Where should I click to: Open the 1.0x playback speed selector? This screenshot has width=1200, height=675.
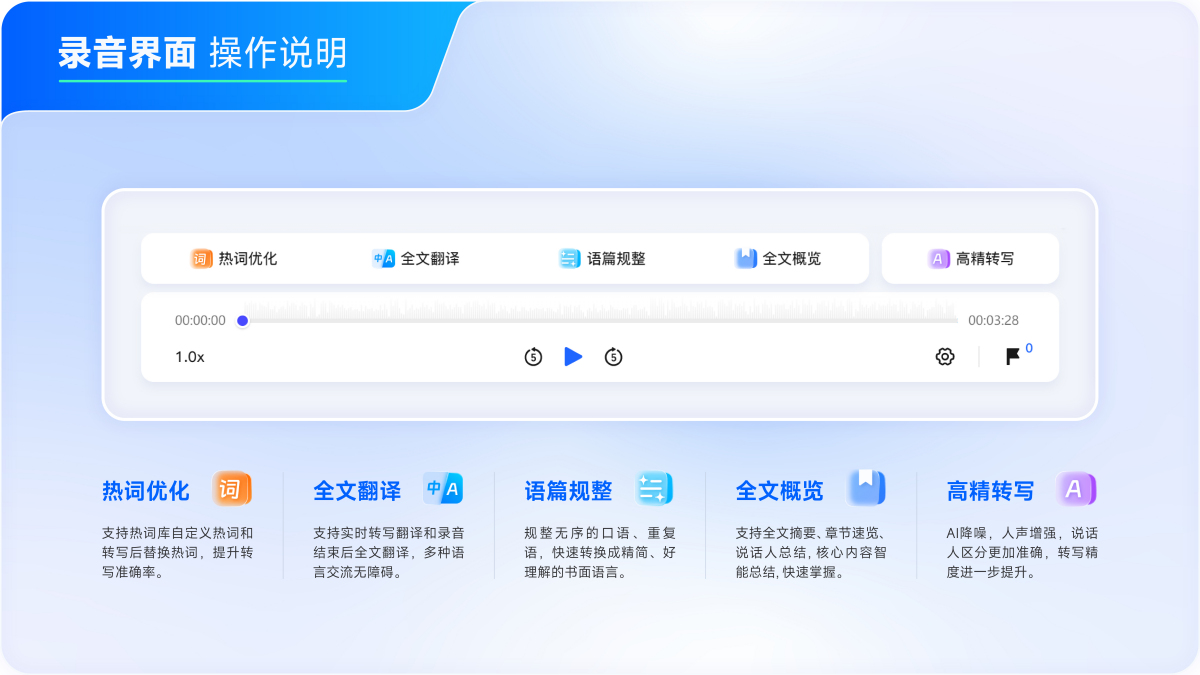pyautogui.click(x=188, y=356)
